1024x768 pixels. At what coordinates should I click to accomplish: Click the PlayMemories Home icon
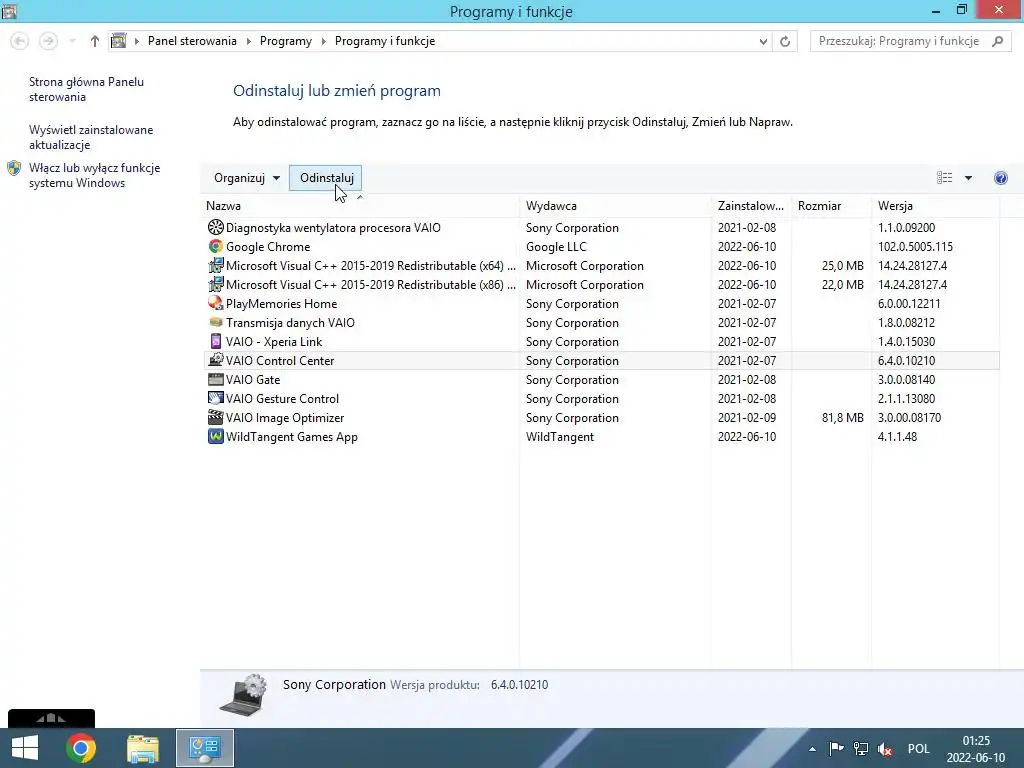[x=216, y=303]
